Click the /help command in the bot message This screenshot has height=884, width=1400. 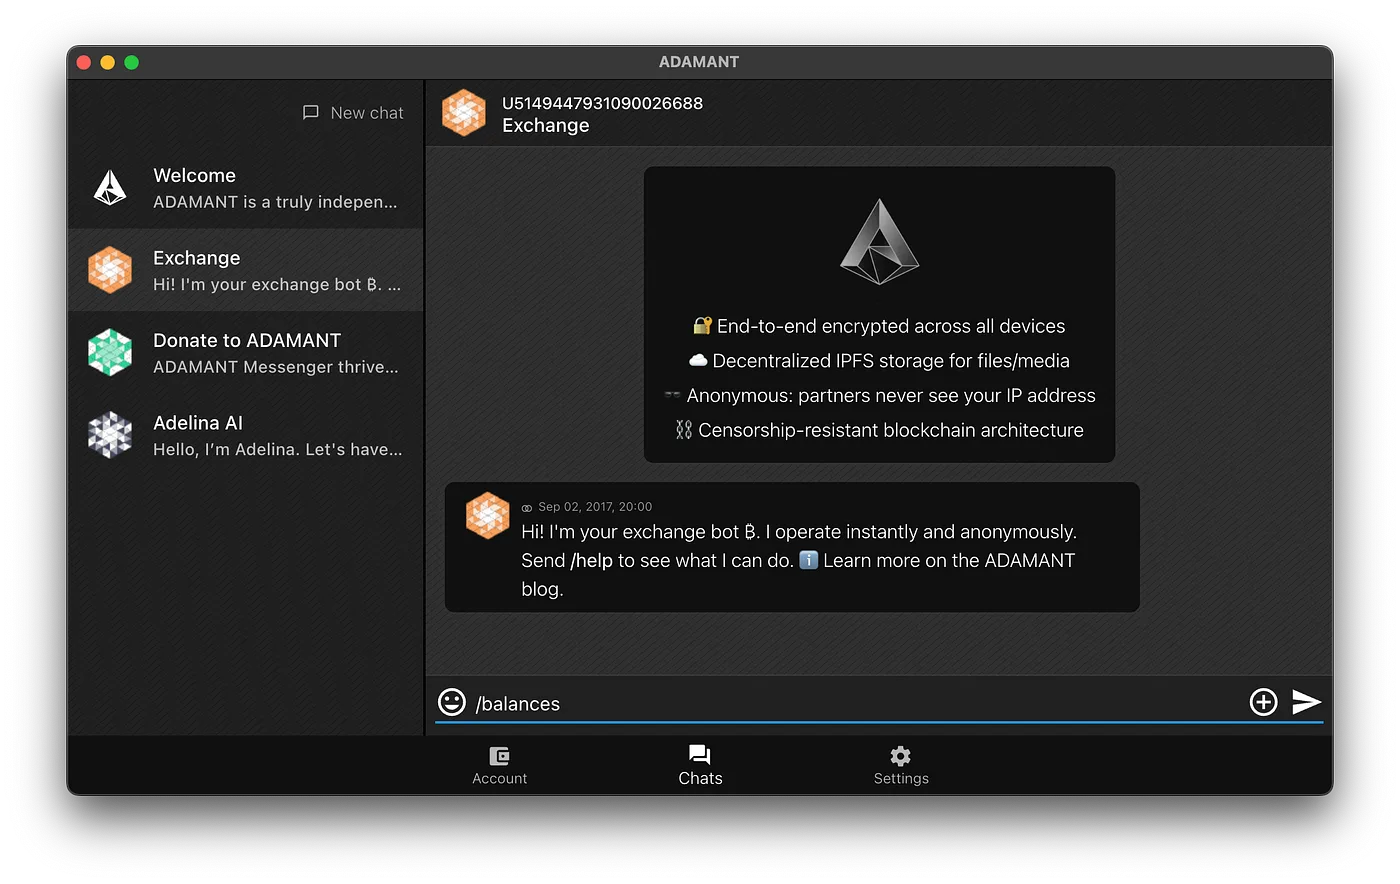click(x=591, y=561)
